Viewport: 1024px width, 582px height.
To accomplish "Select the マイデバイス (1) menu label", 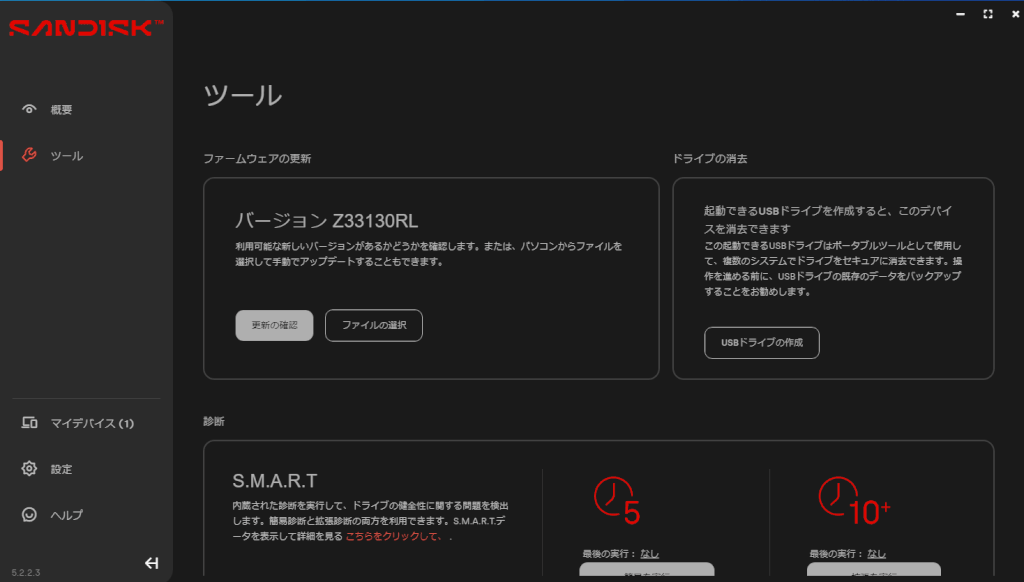I will [92, 424].
